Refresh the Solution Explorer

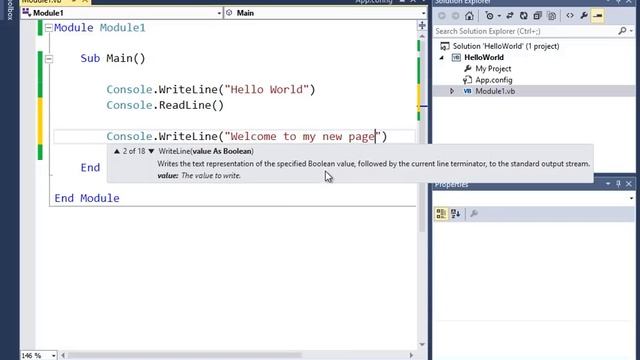pos(524,16)
